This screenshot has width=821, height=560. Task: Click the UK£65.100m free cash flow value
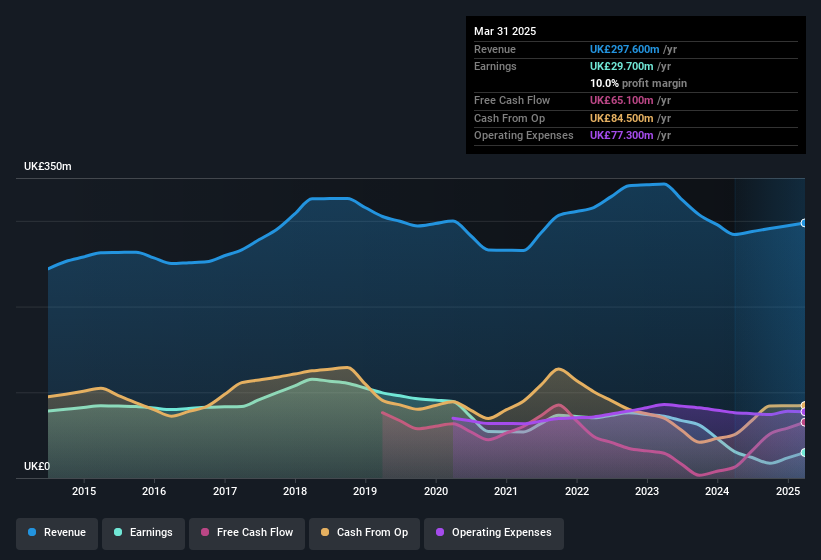click(x=622, y=100)
